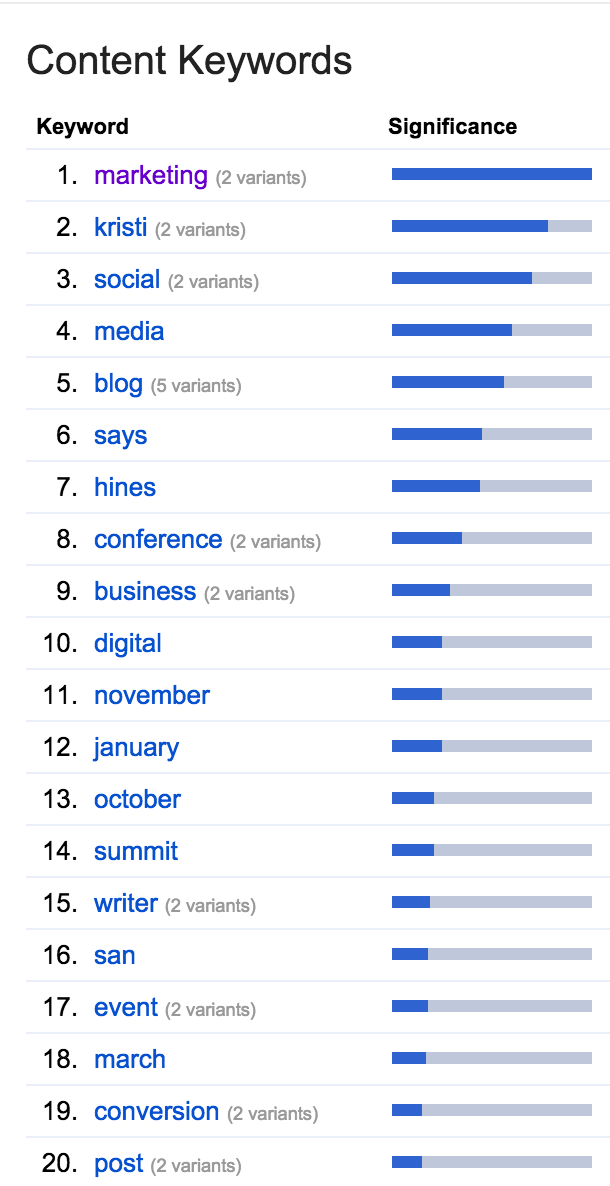Select the writer keyword link
The image size is (610, 1186).
click(x=126, y=903)
